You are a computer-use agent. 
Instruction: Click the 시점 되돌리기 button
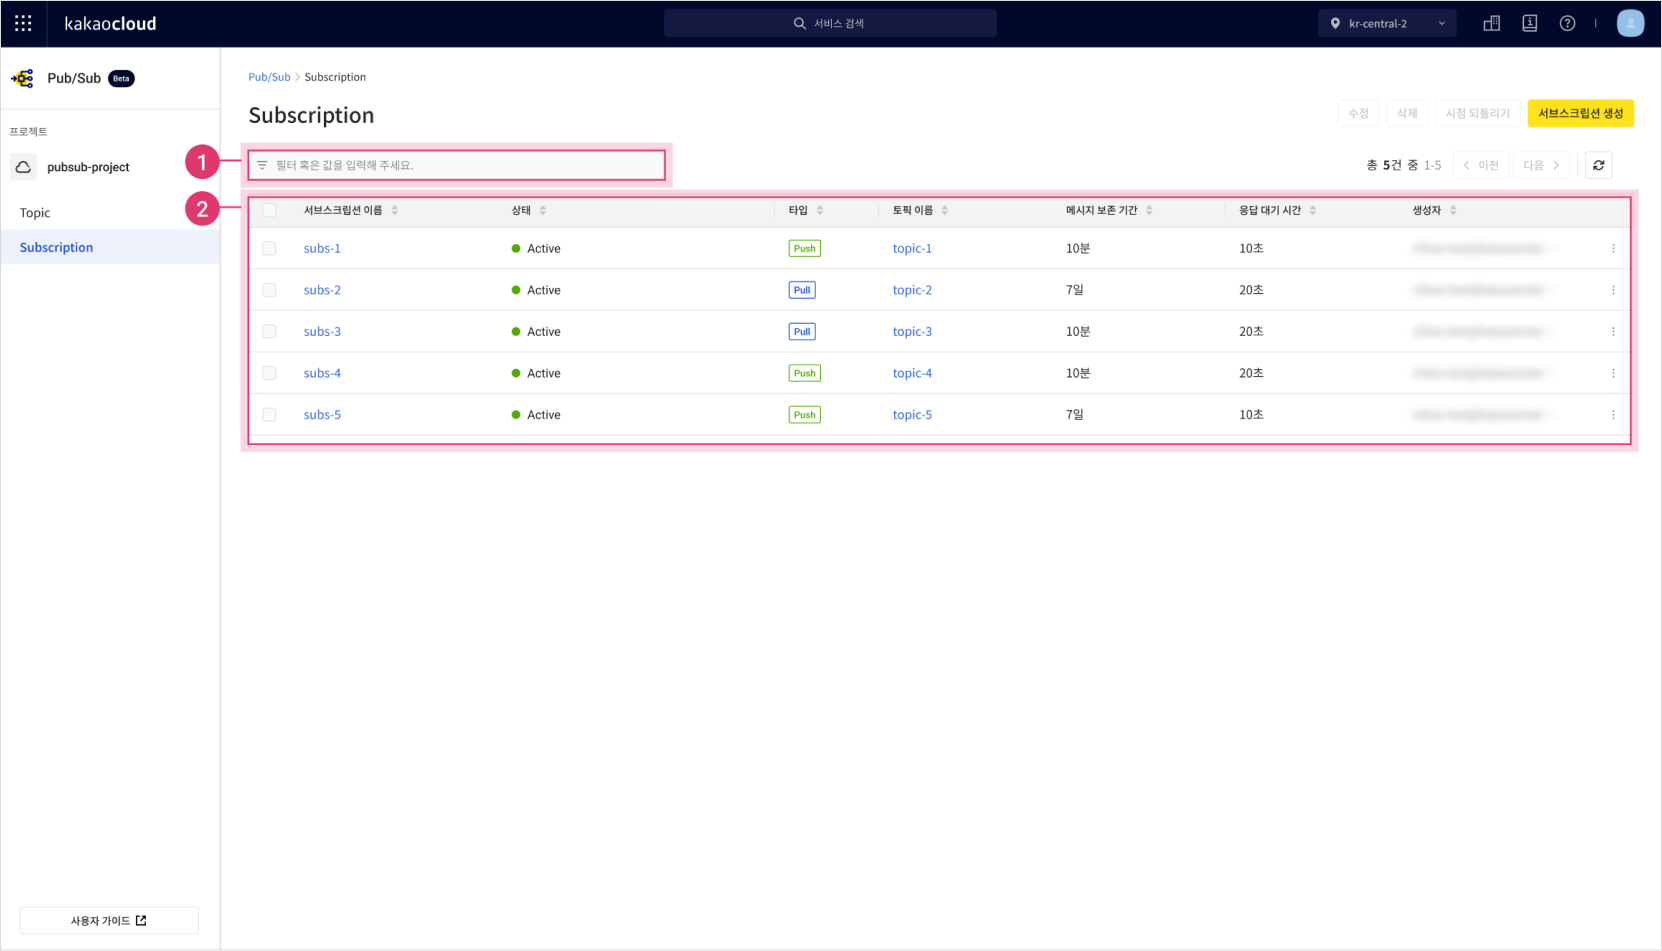coord(1477,113)
